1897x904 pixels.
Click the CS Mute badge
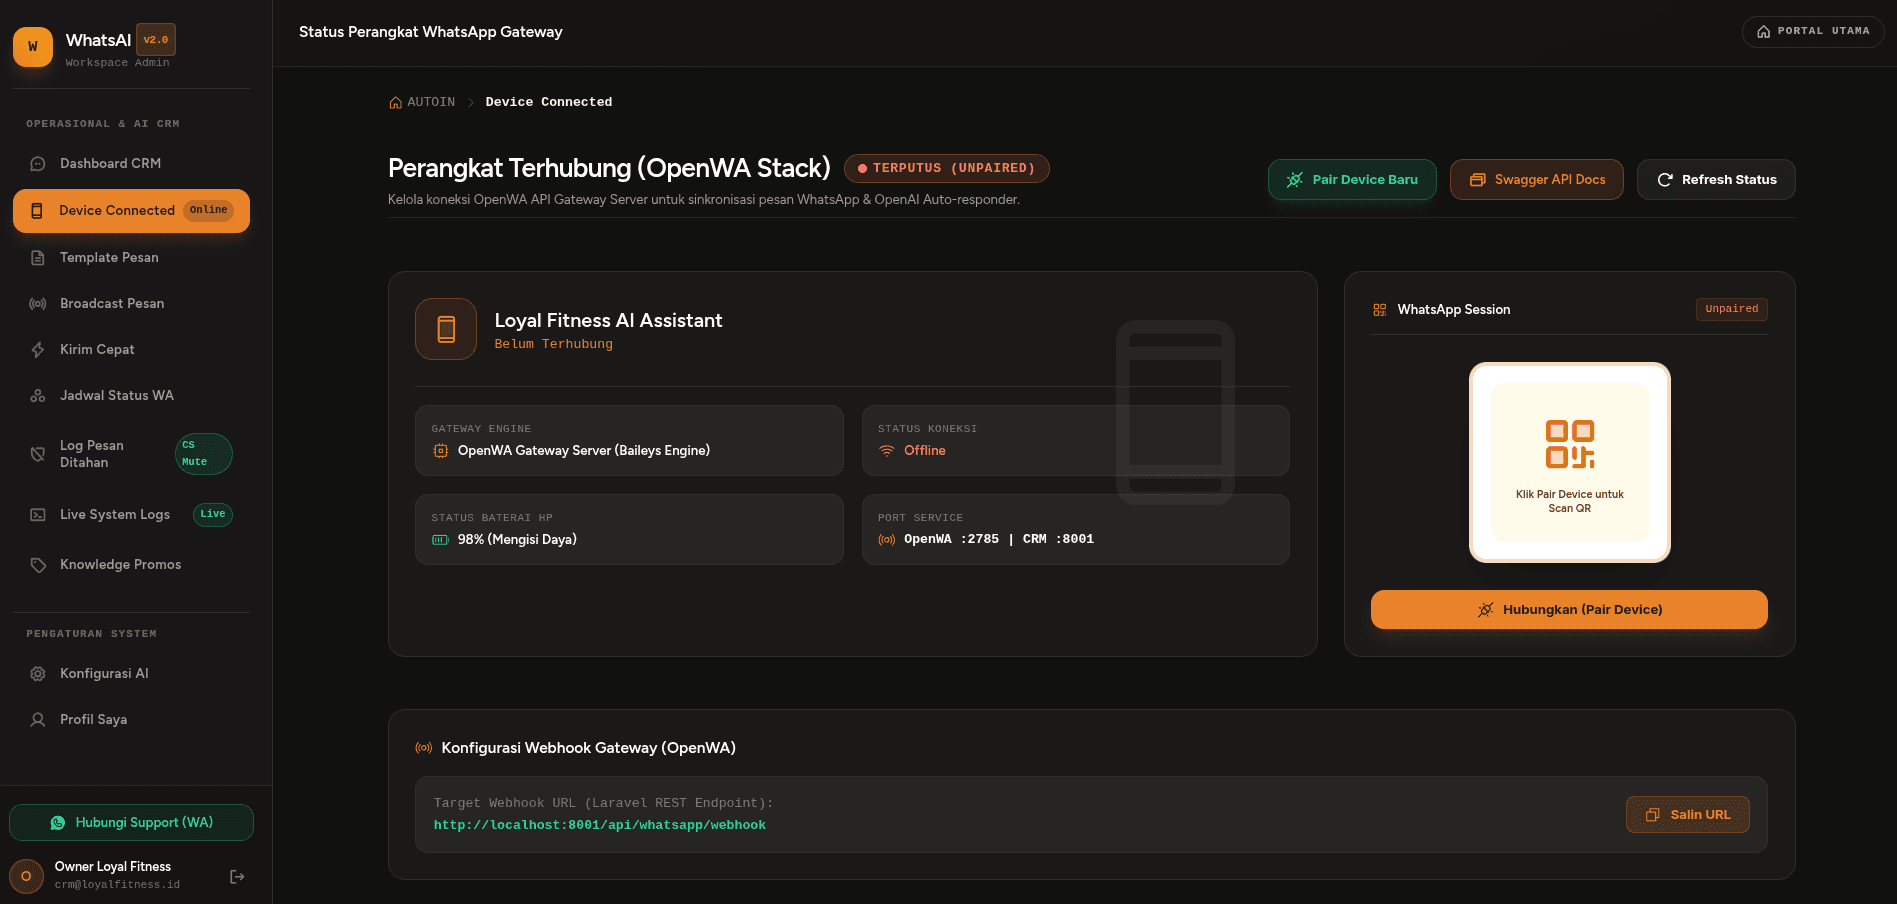click(204, 454)
